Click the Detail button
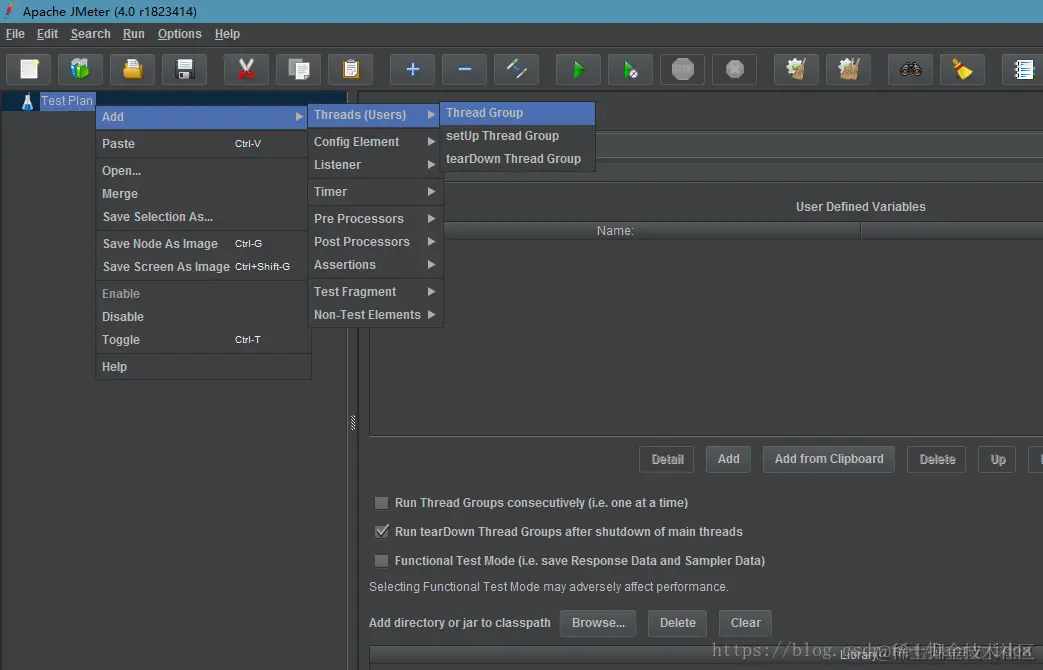1043x670 pixels. tap(667, 459)
